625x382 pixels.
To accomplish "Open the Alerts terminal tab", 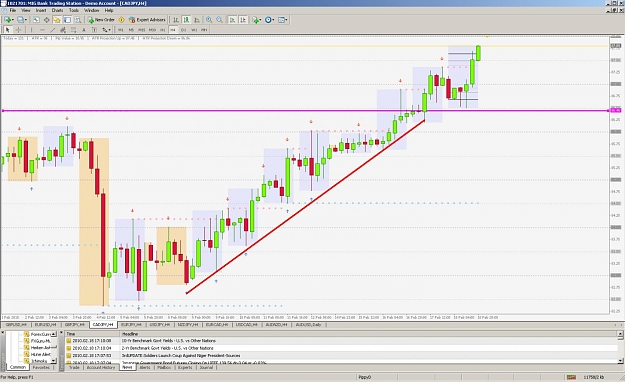I will [x=145, y=368].
